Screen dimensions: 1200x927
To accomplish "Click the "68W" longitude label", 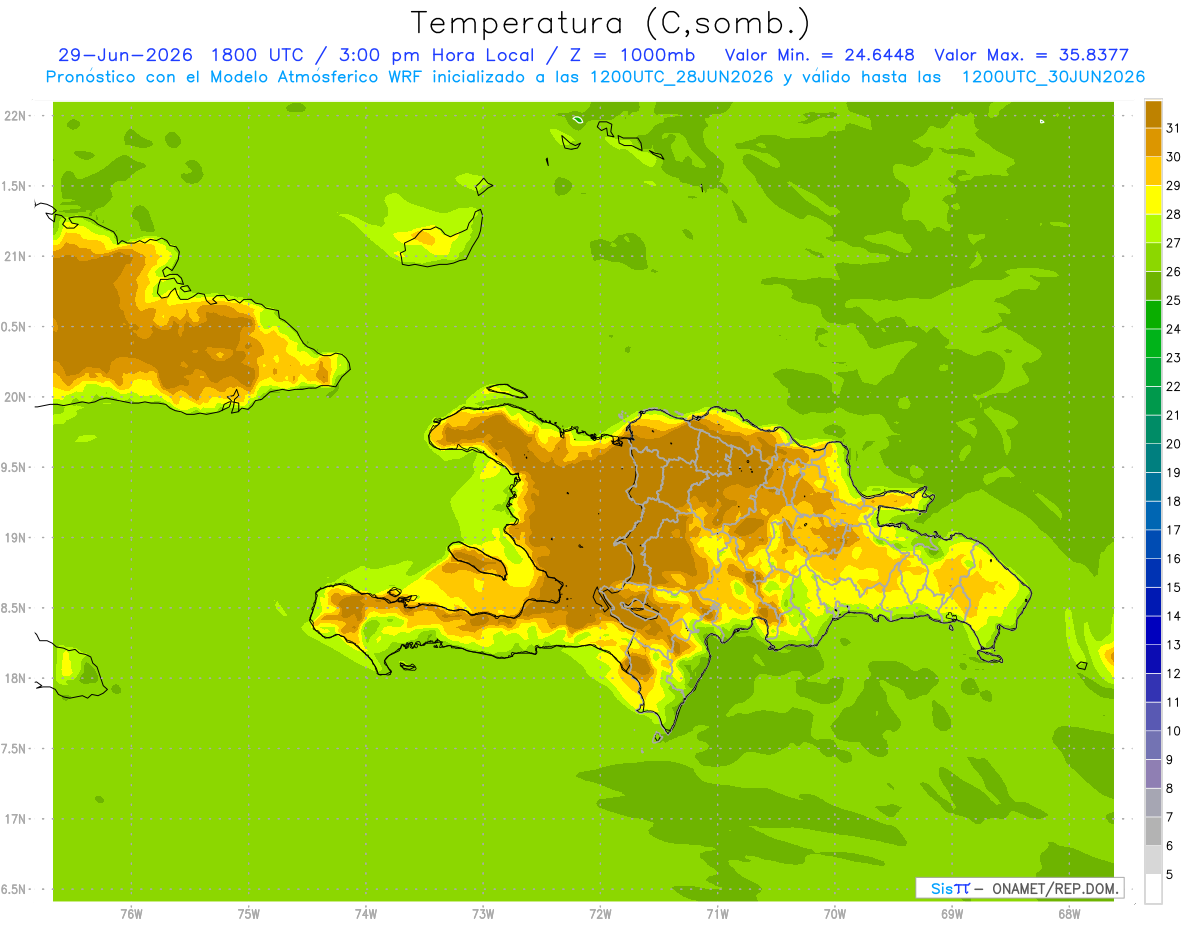I will click(1069, 914).
